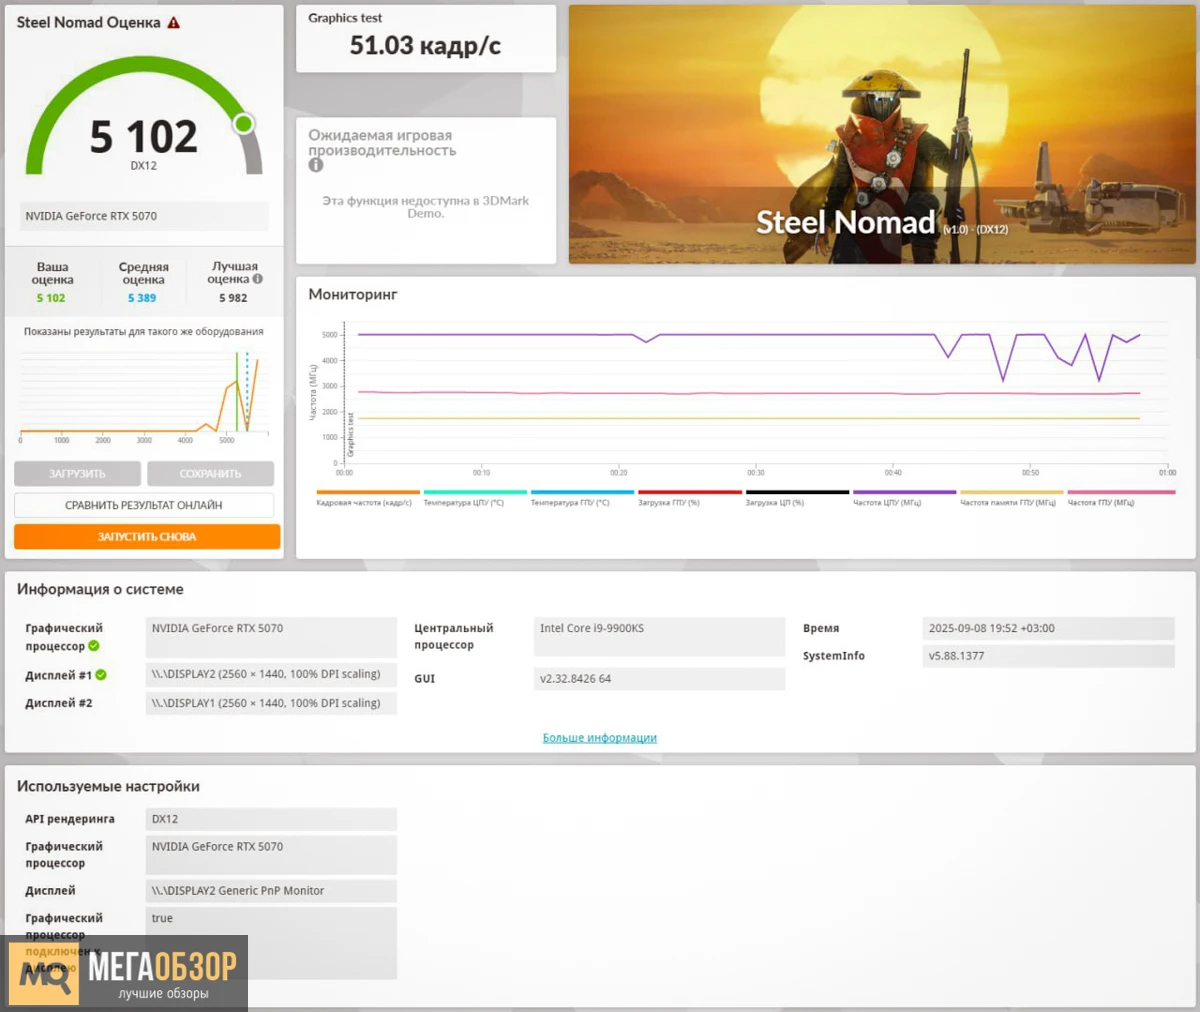Click the Используемые настройки heading
1200x1012 pixels.
108,787
